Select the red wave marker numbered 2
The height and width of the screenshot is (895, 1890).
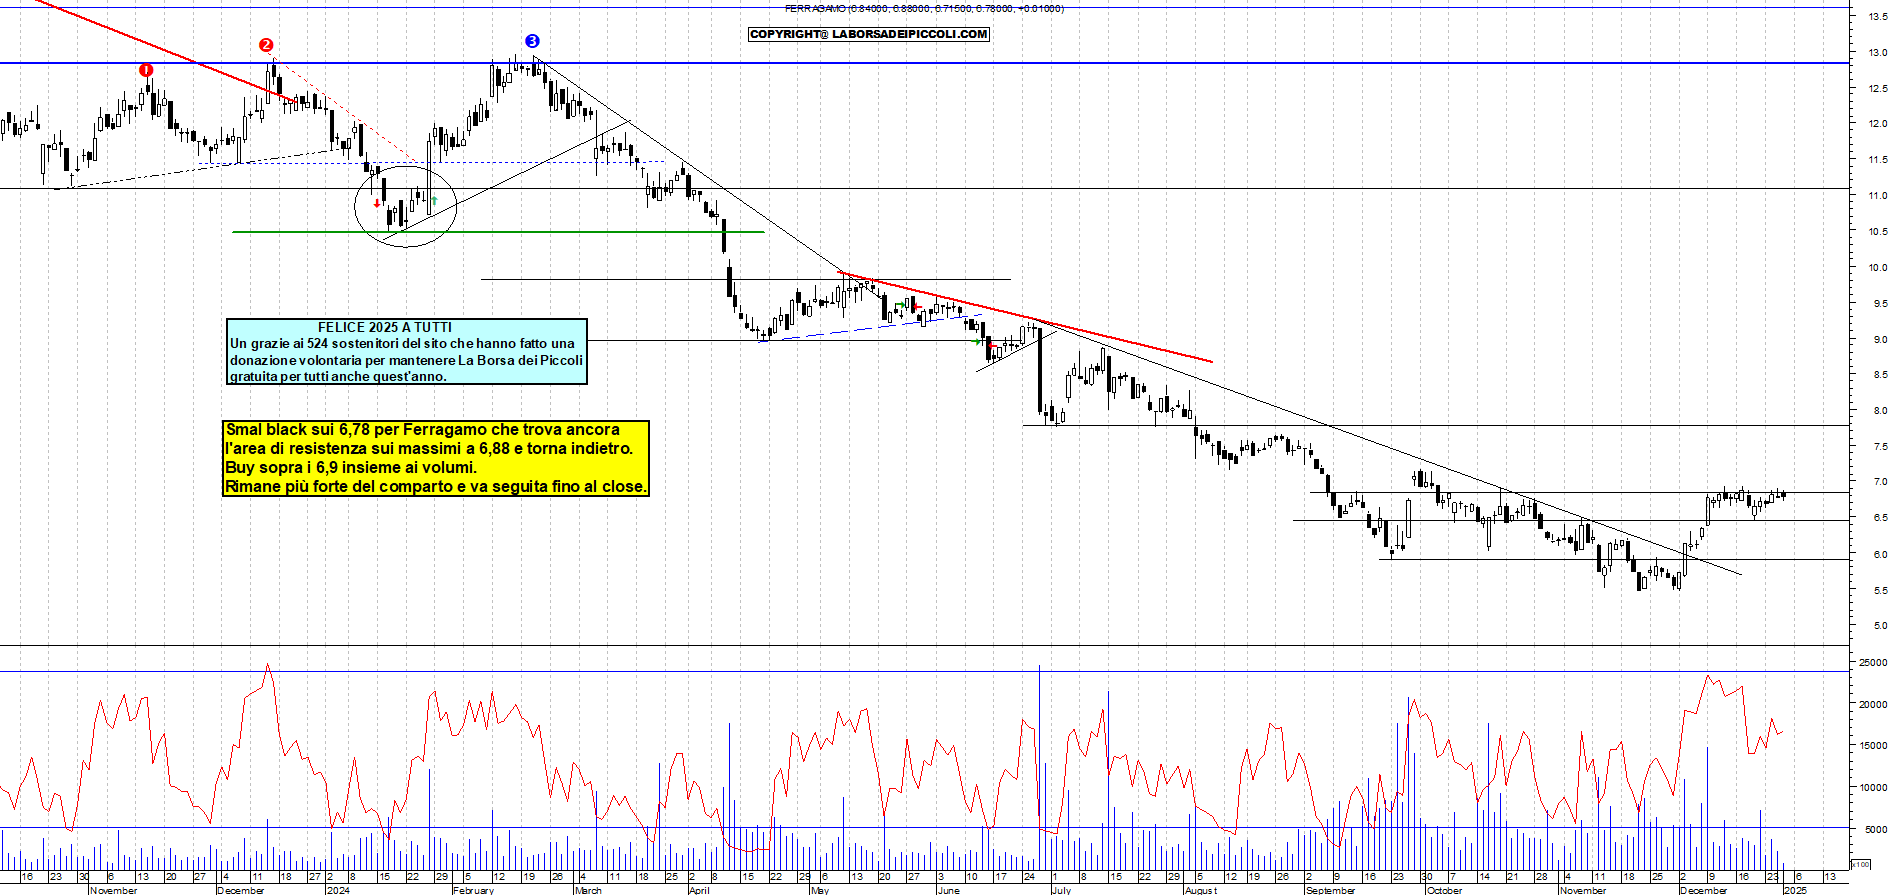265,45
